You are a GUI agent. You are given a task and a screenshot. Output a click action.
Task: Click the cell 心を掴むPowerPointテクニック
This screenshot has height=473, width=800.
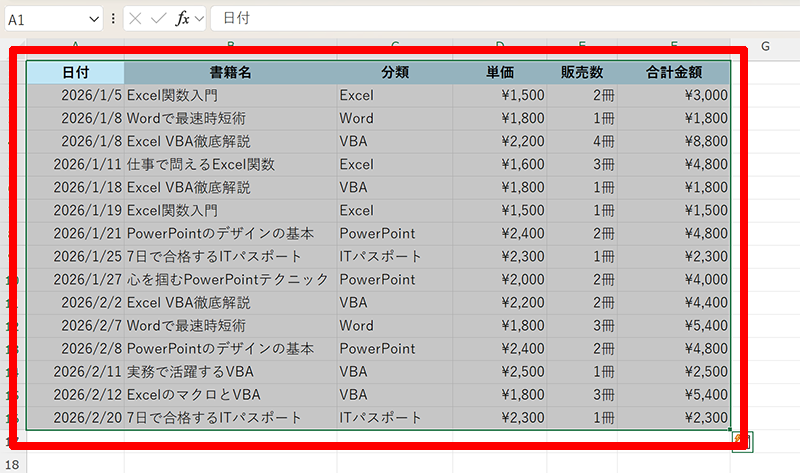pyautogui.click(x=228, y=280)
